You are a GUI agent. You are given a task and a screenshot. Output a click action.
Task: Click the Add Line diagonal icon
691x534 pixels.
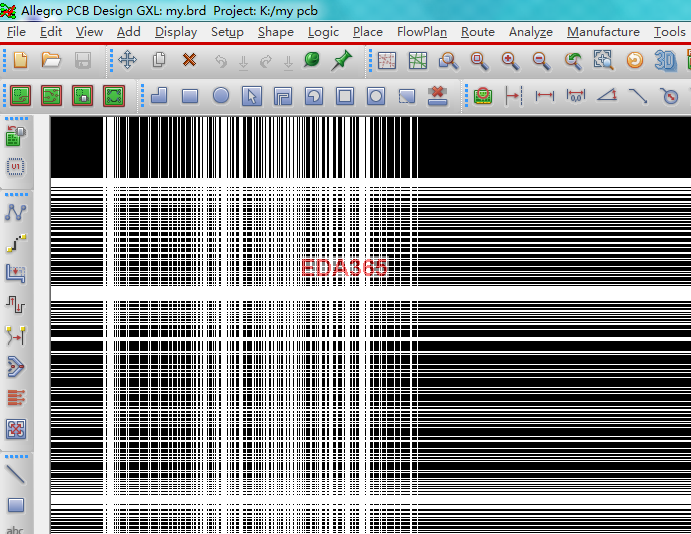click(16, 475)
